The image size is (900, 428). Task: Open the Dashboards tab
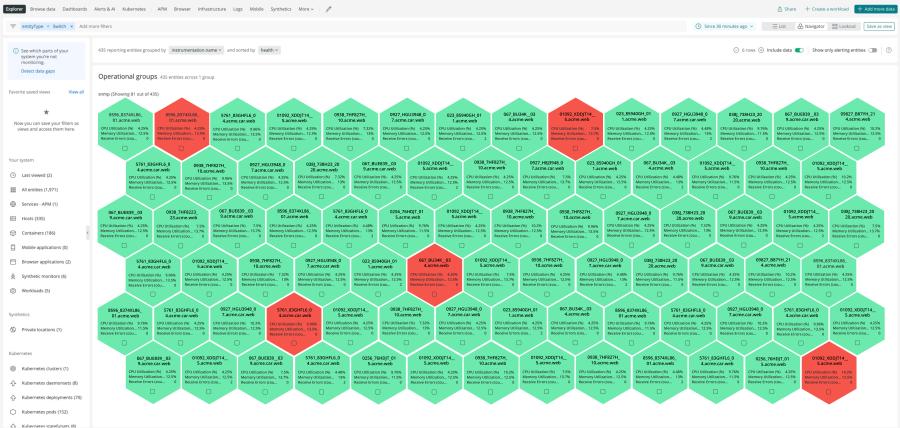tap(75, 8)
